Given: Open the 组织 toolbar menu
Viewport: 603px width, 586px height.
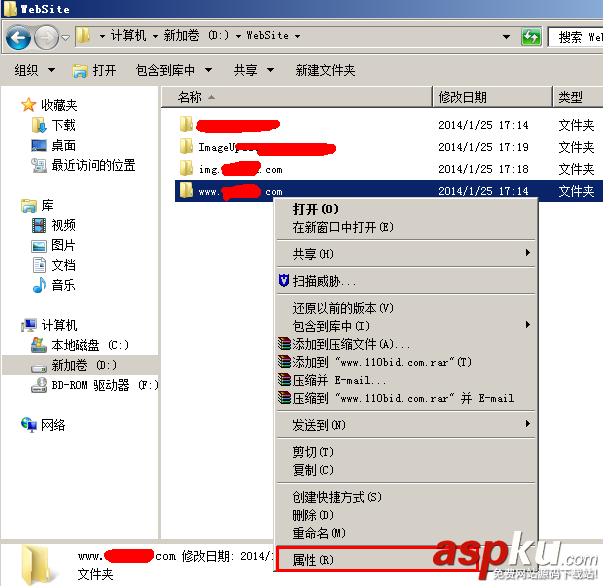Looking at the screenshot, I should 35,70.
